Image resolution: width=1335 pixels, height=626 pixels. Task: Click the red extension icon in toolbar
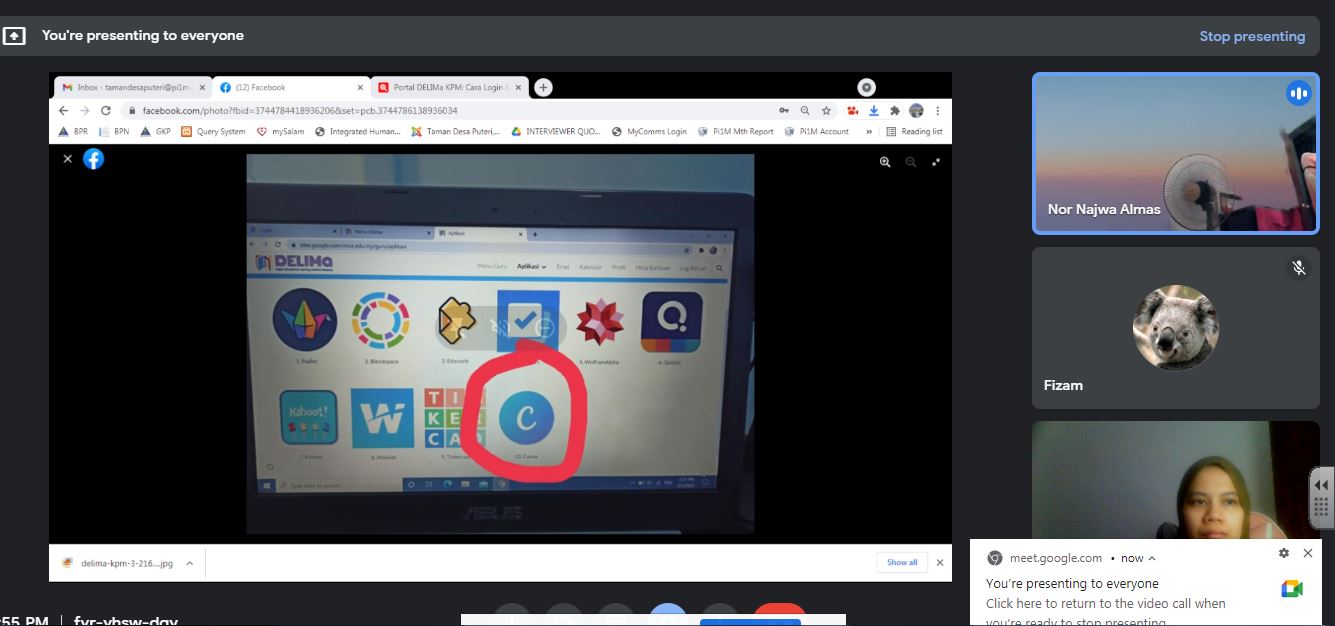coord(853,111)
